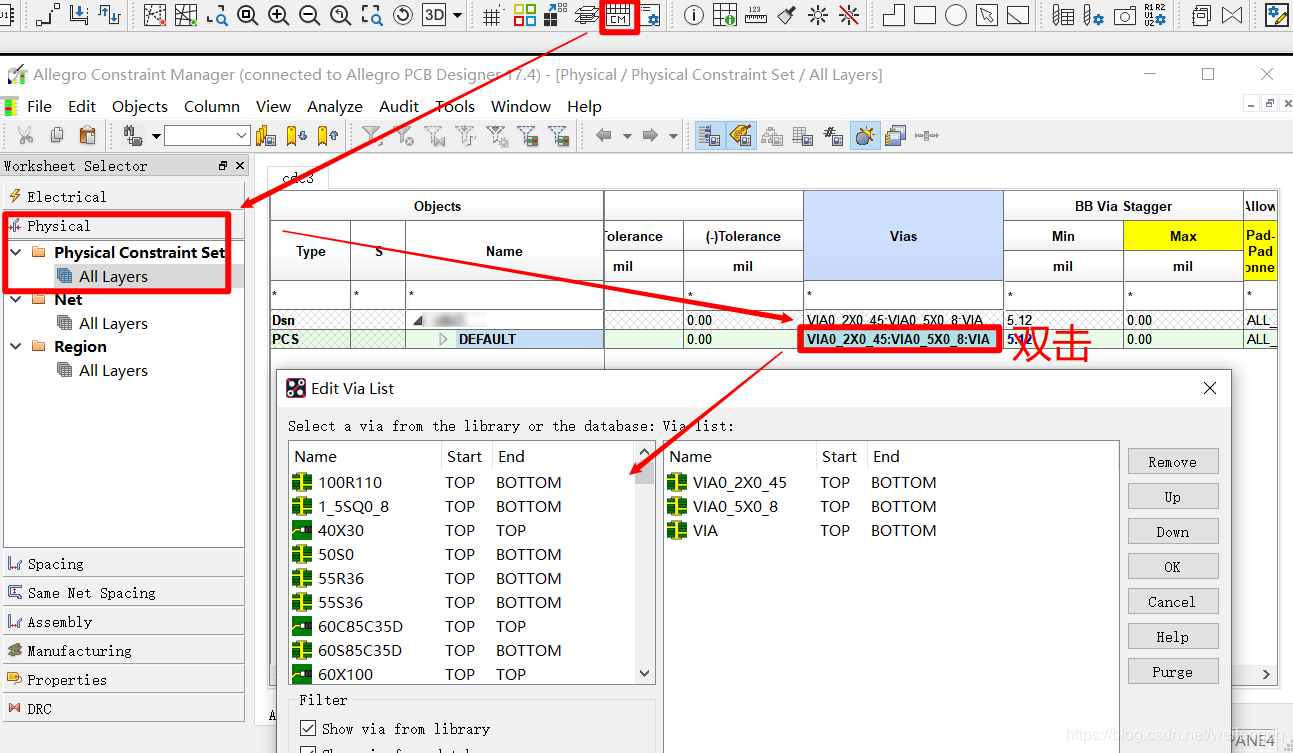This screenshot has height=753, width=1293.
Task: Select All Layers under Net
Action: coord(113,323)
